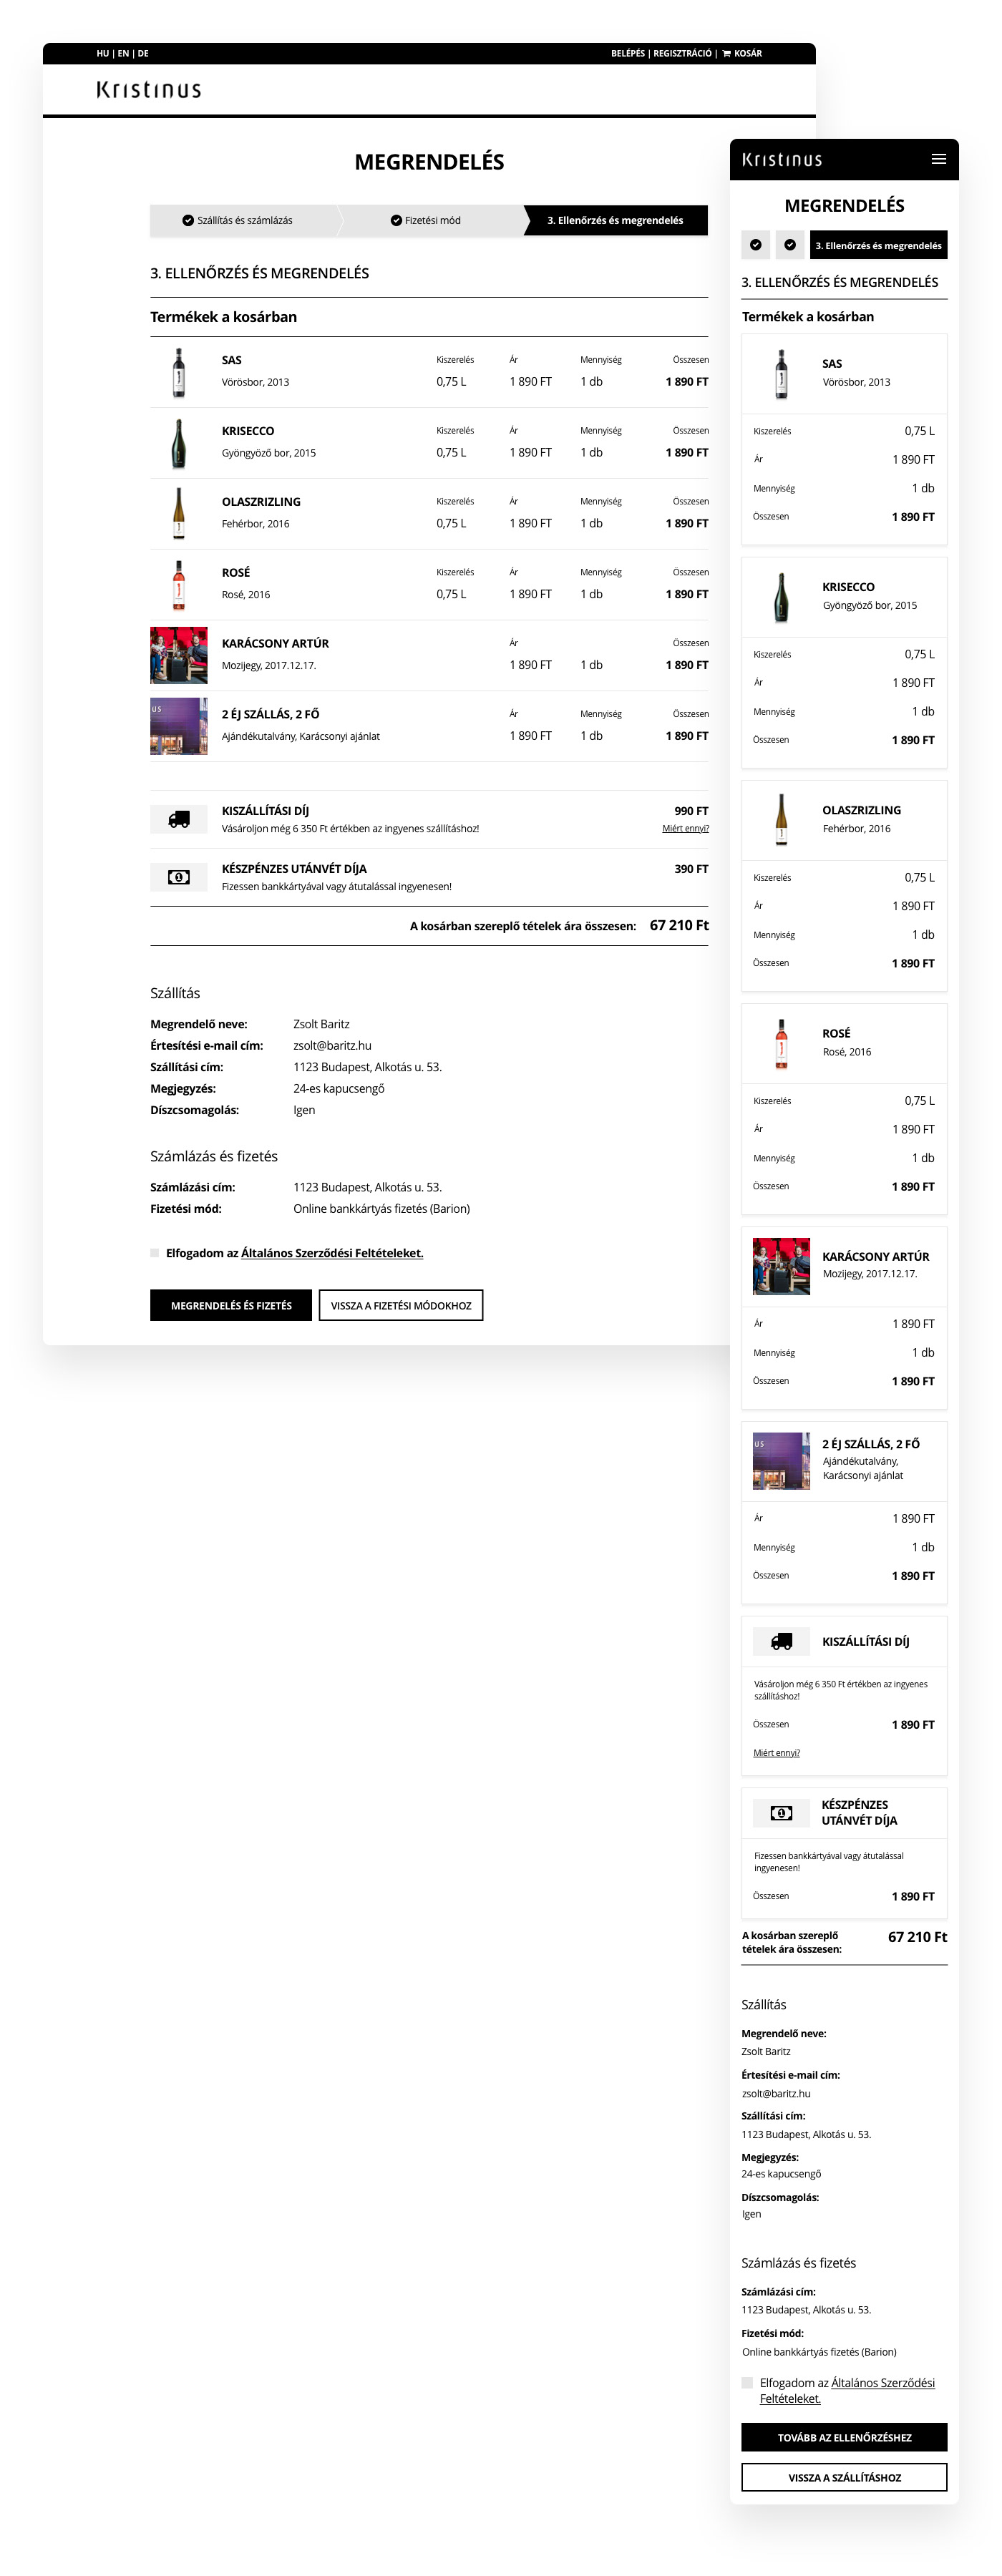
Task: Click the cash payment icon on desktop
Action: click(179, 877)
